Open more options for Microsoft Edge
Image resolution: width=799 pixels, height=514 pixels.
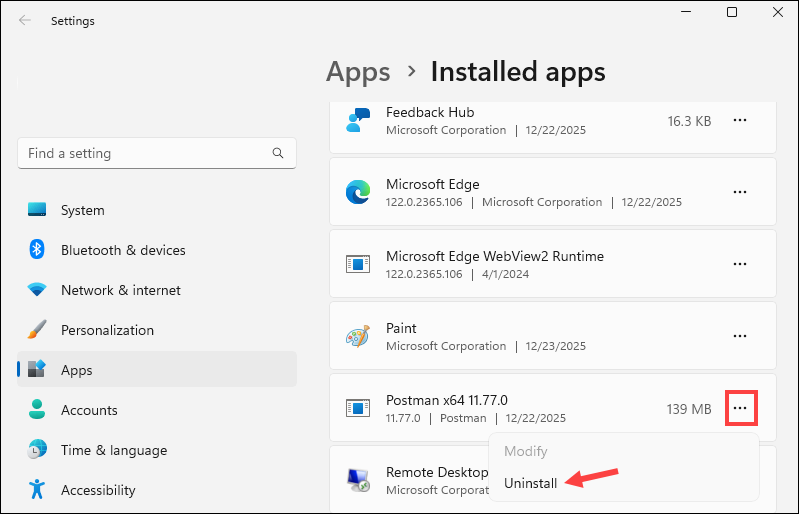tap(740, 192)
